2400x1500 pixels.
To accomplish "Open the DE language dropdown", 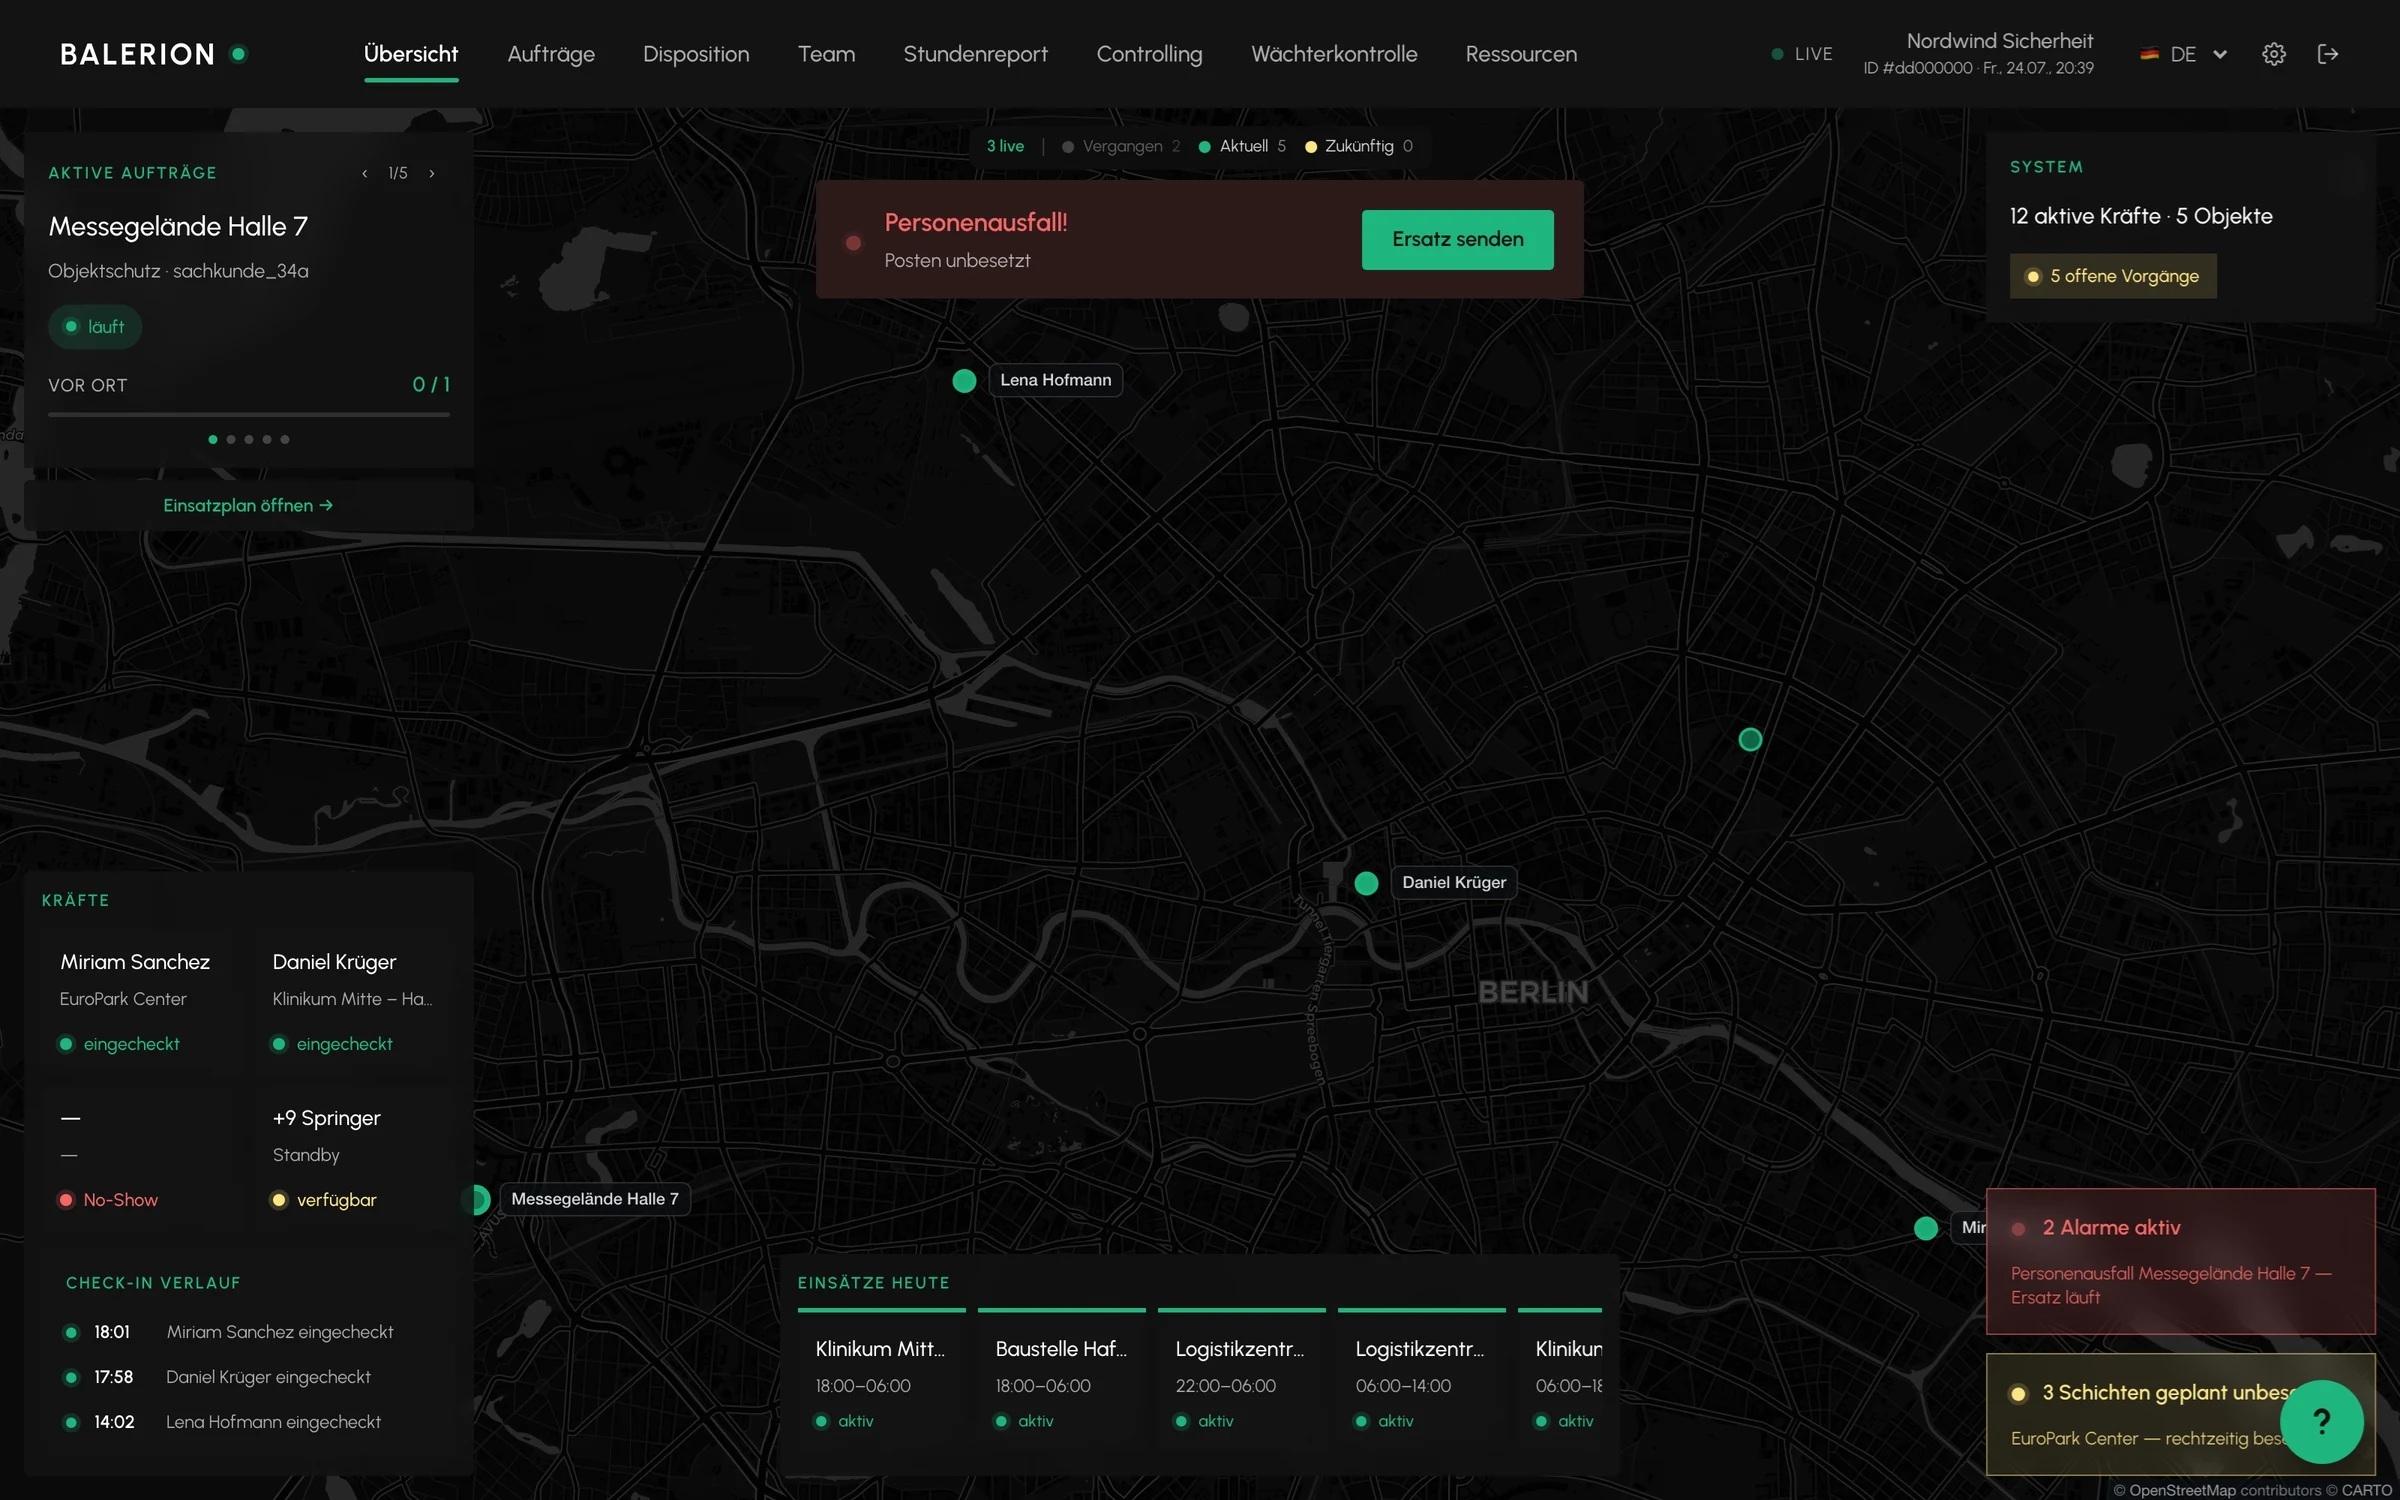I will click(2184, 54).
